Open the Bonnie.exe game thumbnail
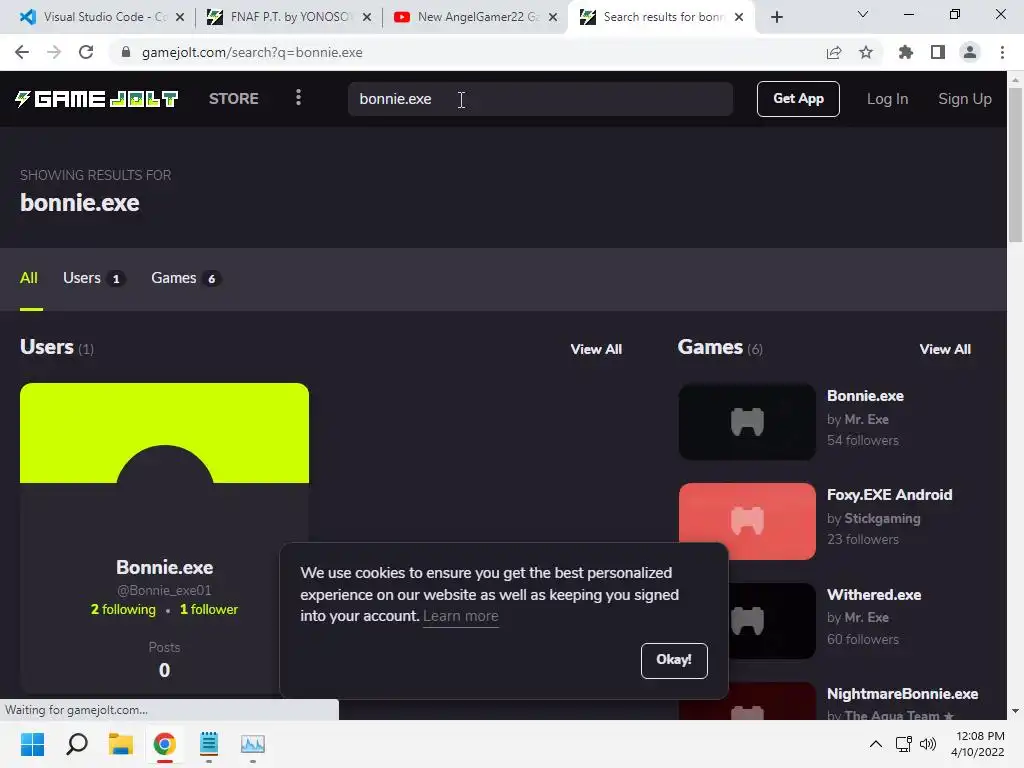 (x=747, y=422)
